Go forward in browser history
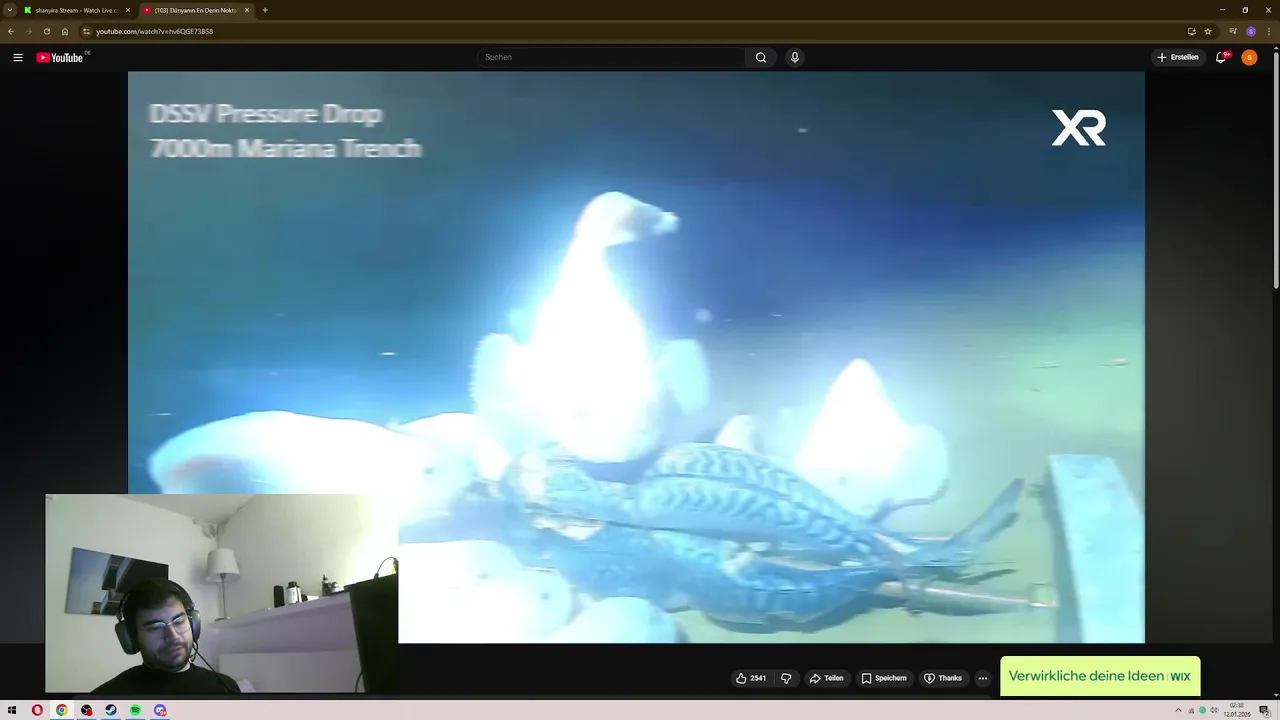The image size is (1280, 720). [29, 31]
